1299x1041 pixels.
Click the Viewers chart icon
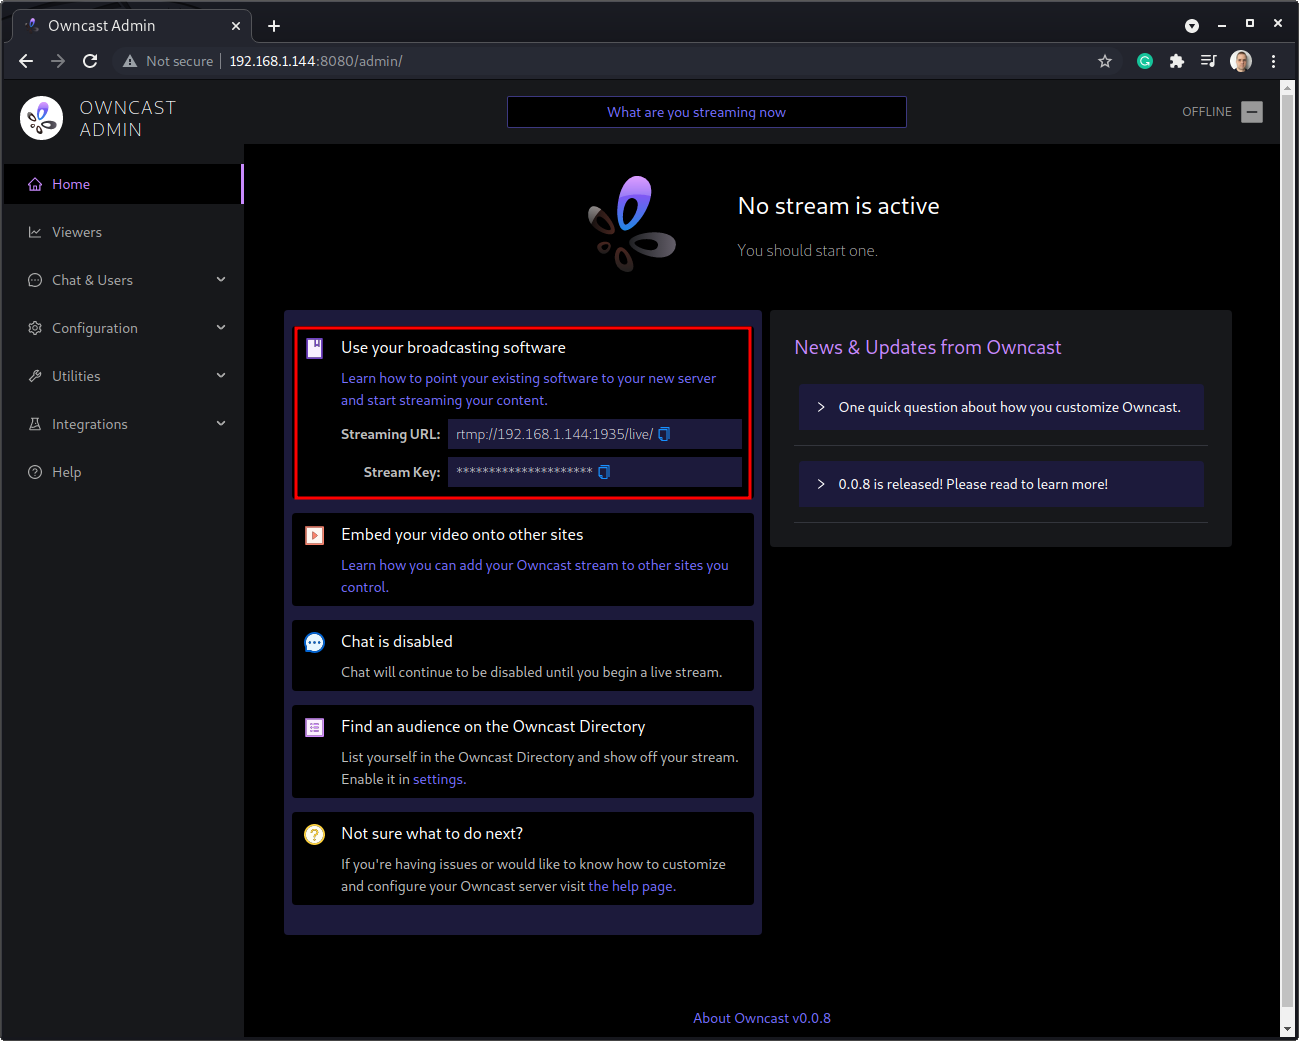pyautogui.click(x=35, y=232)
